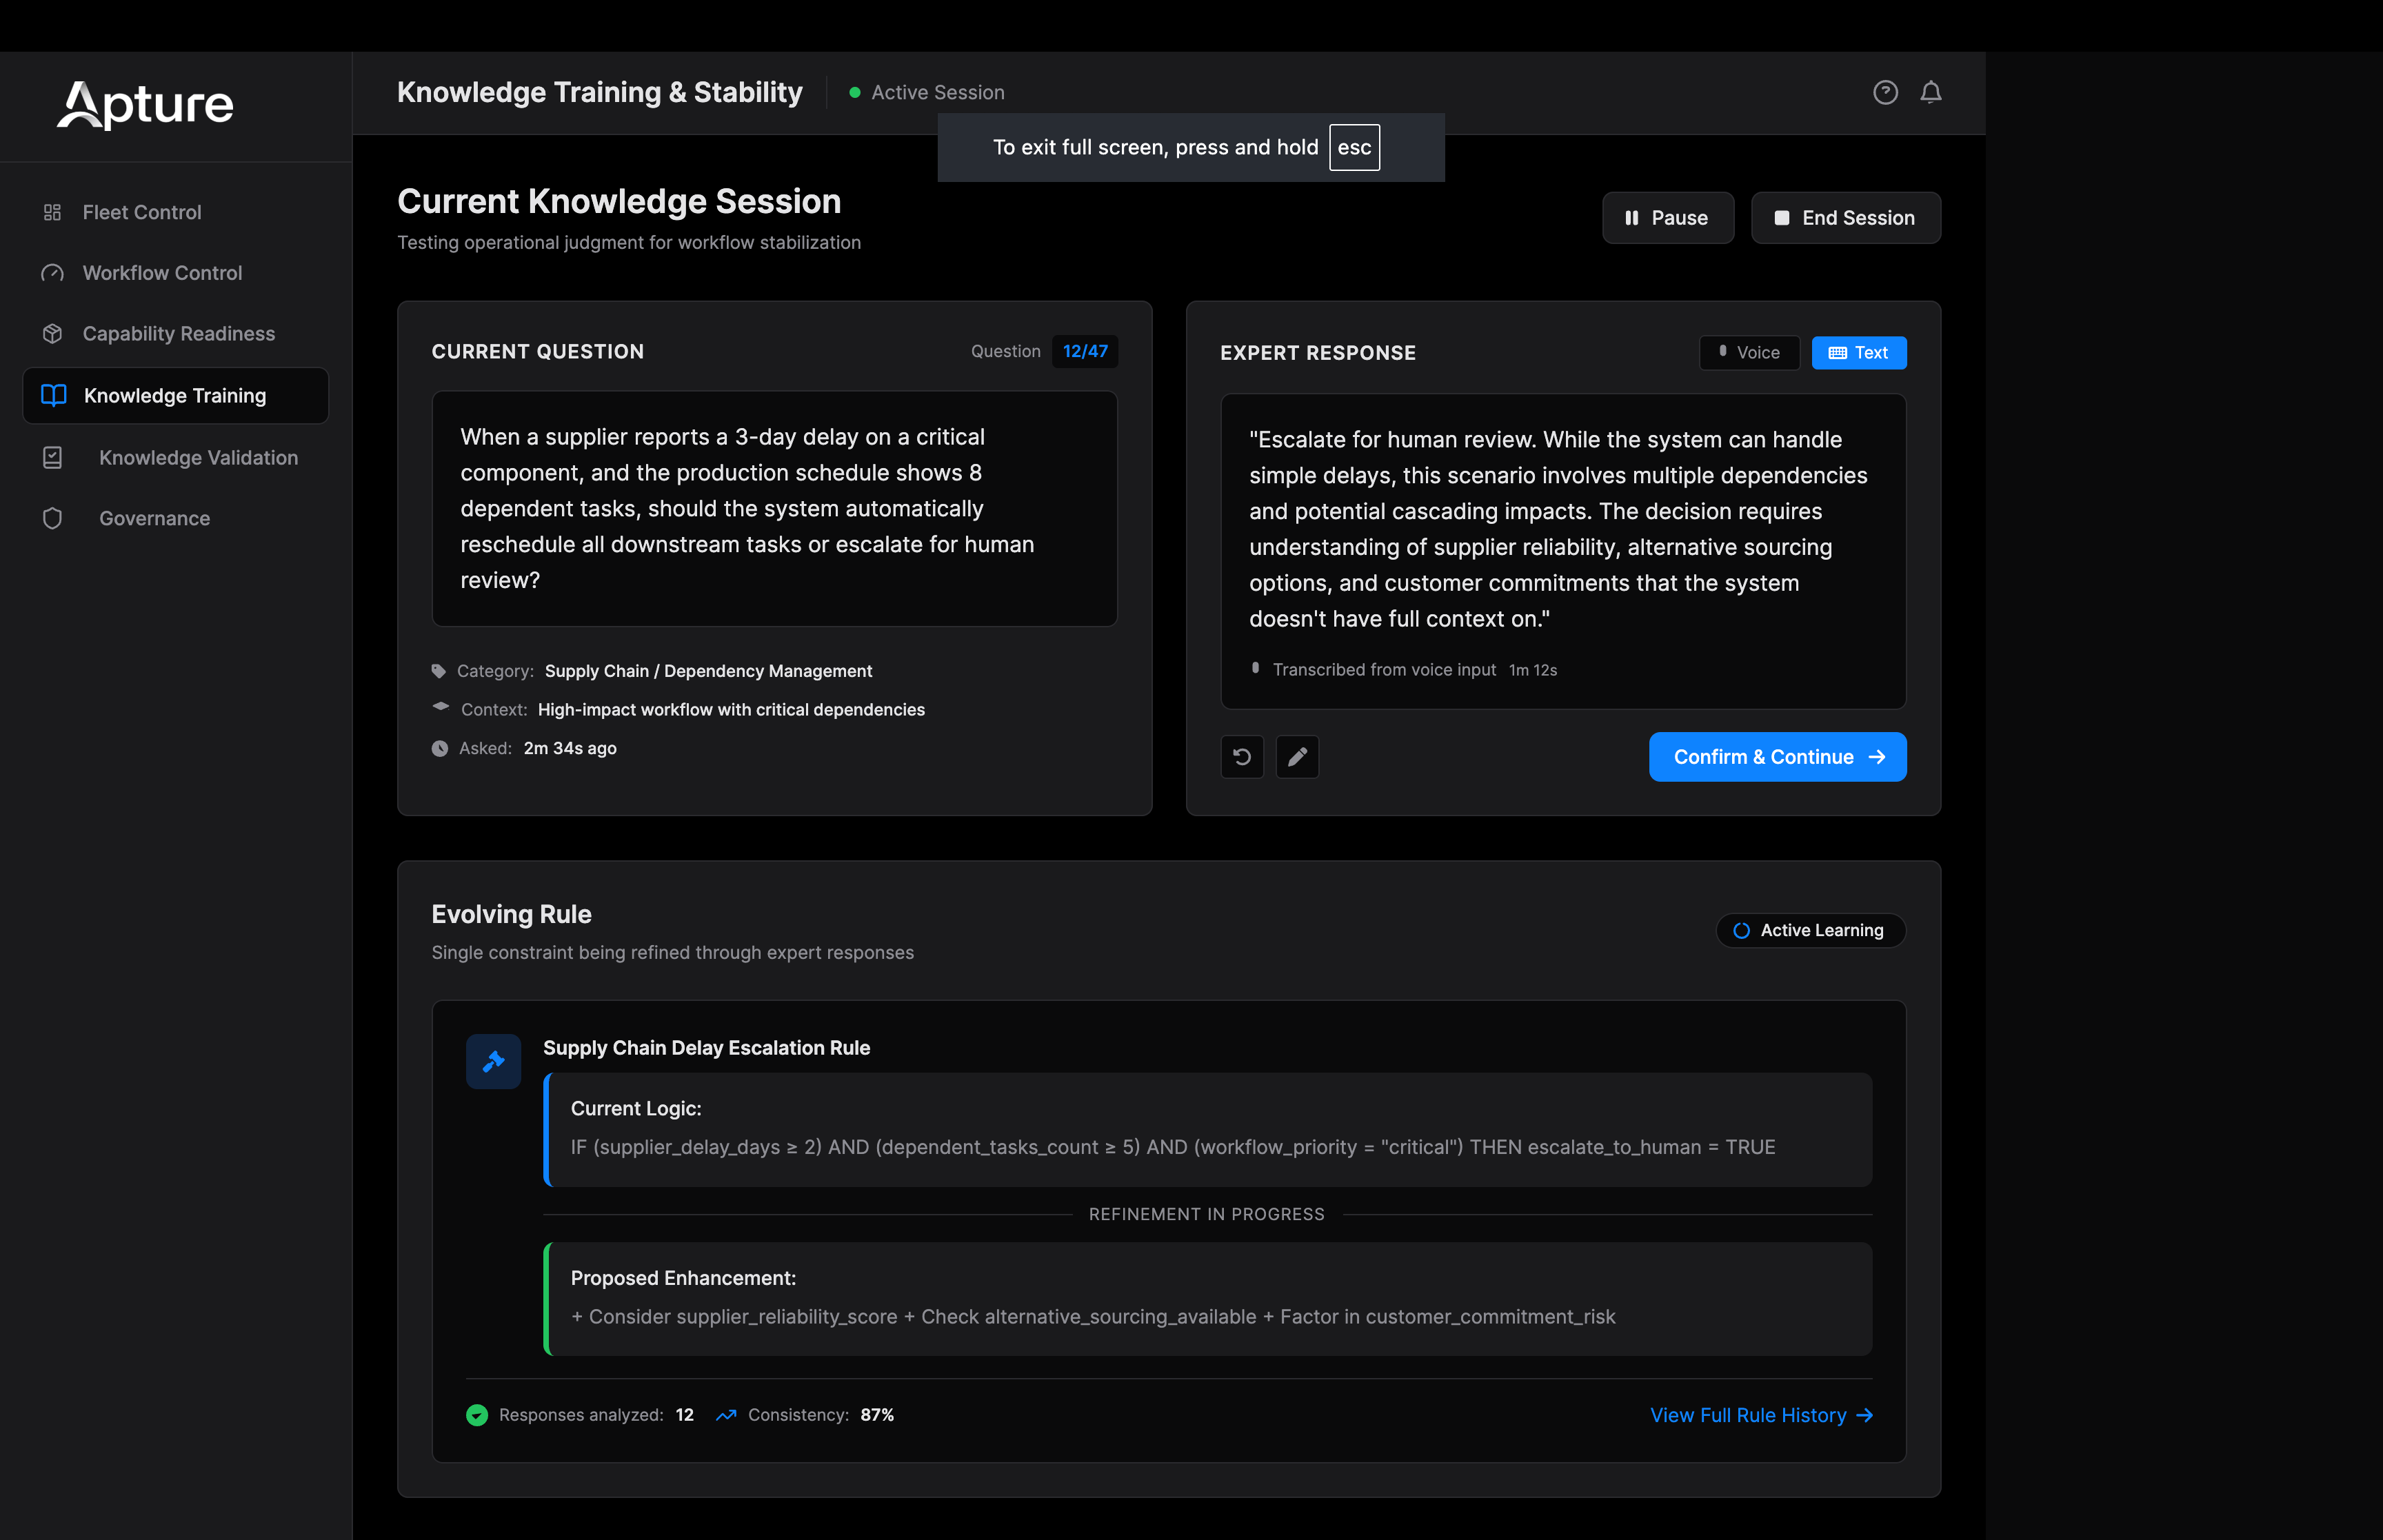Open the help question mark icon

click(x=1884, y=92)
